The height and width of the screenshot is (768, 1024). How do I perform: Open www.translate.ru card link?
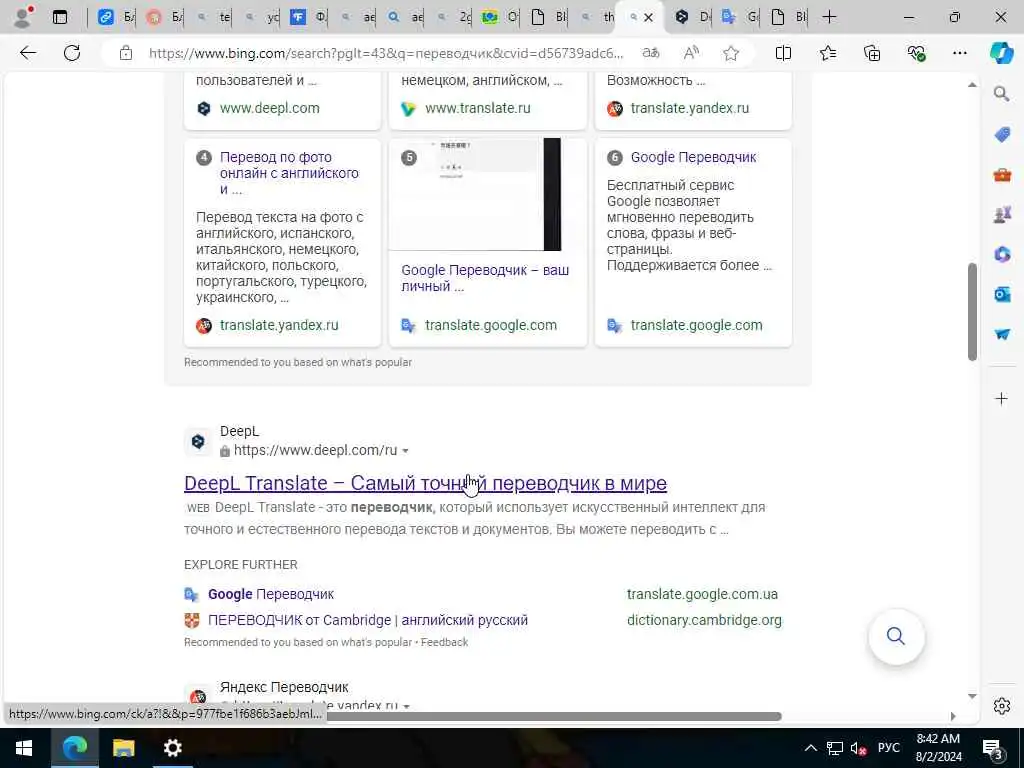point(477,108)
